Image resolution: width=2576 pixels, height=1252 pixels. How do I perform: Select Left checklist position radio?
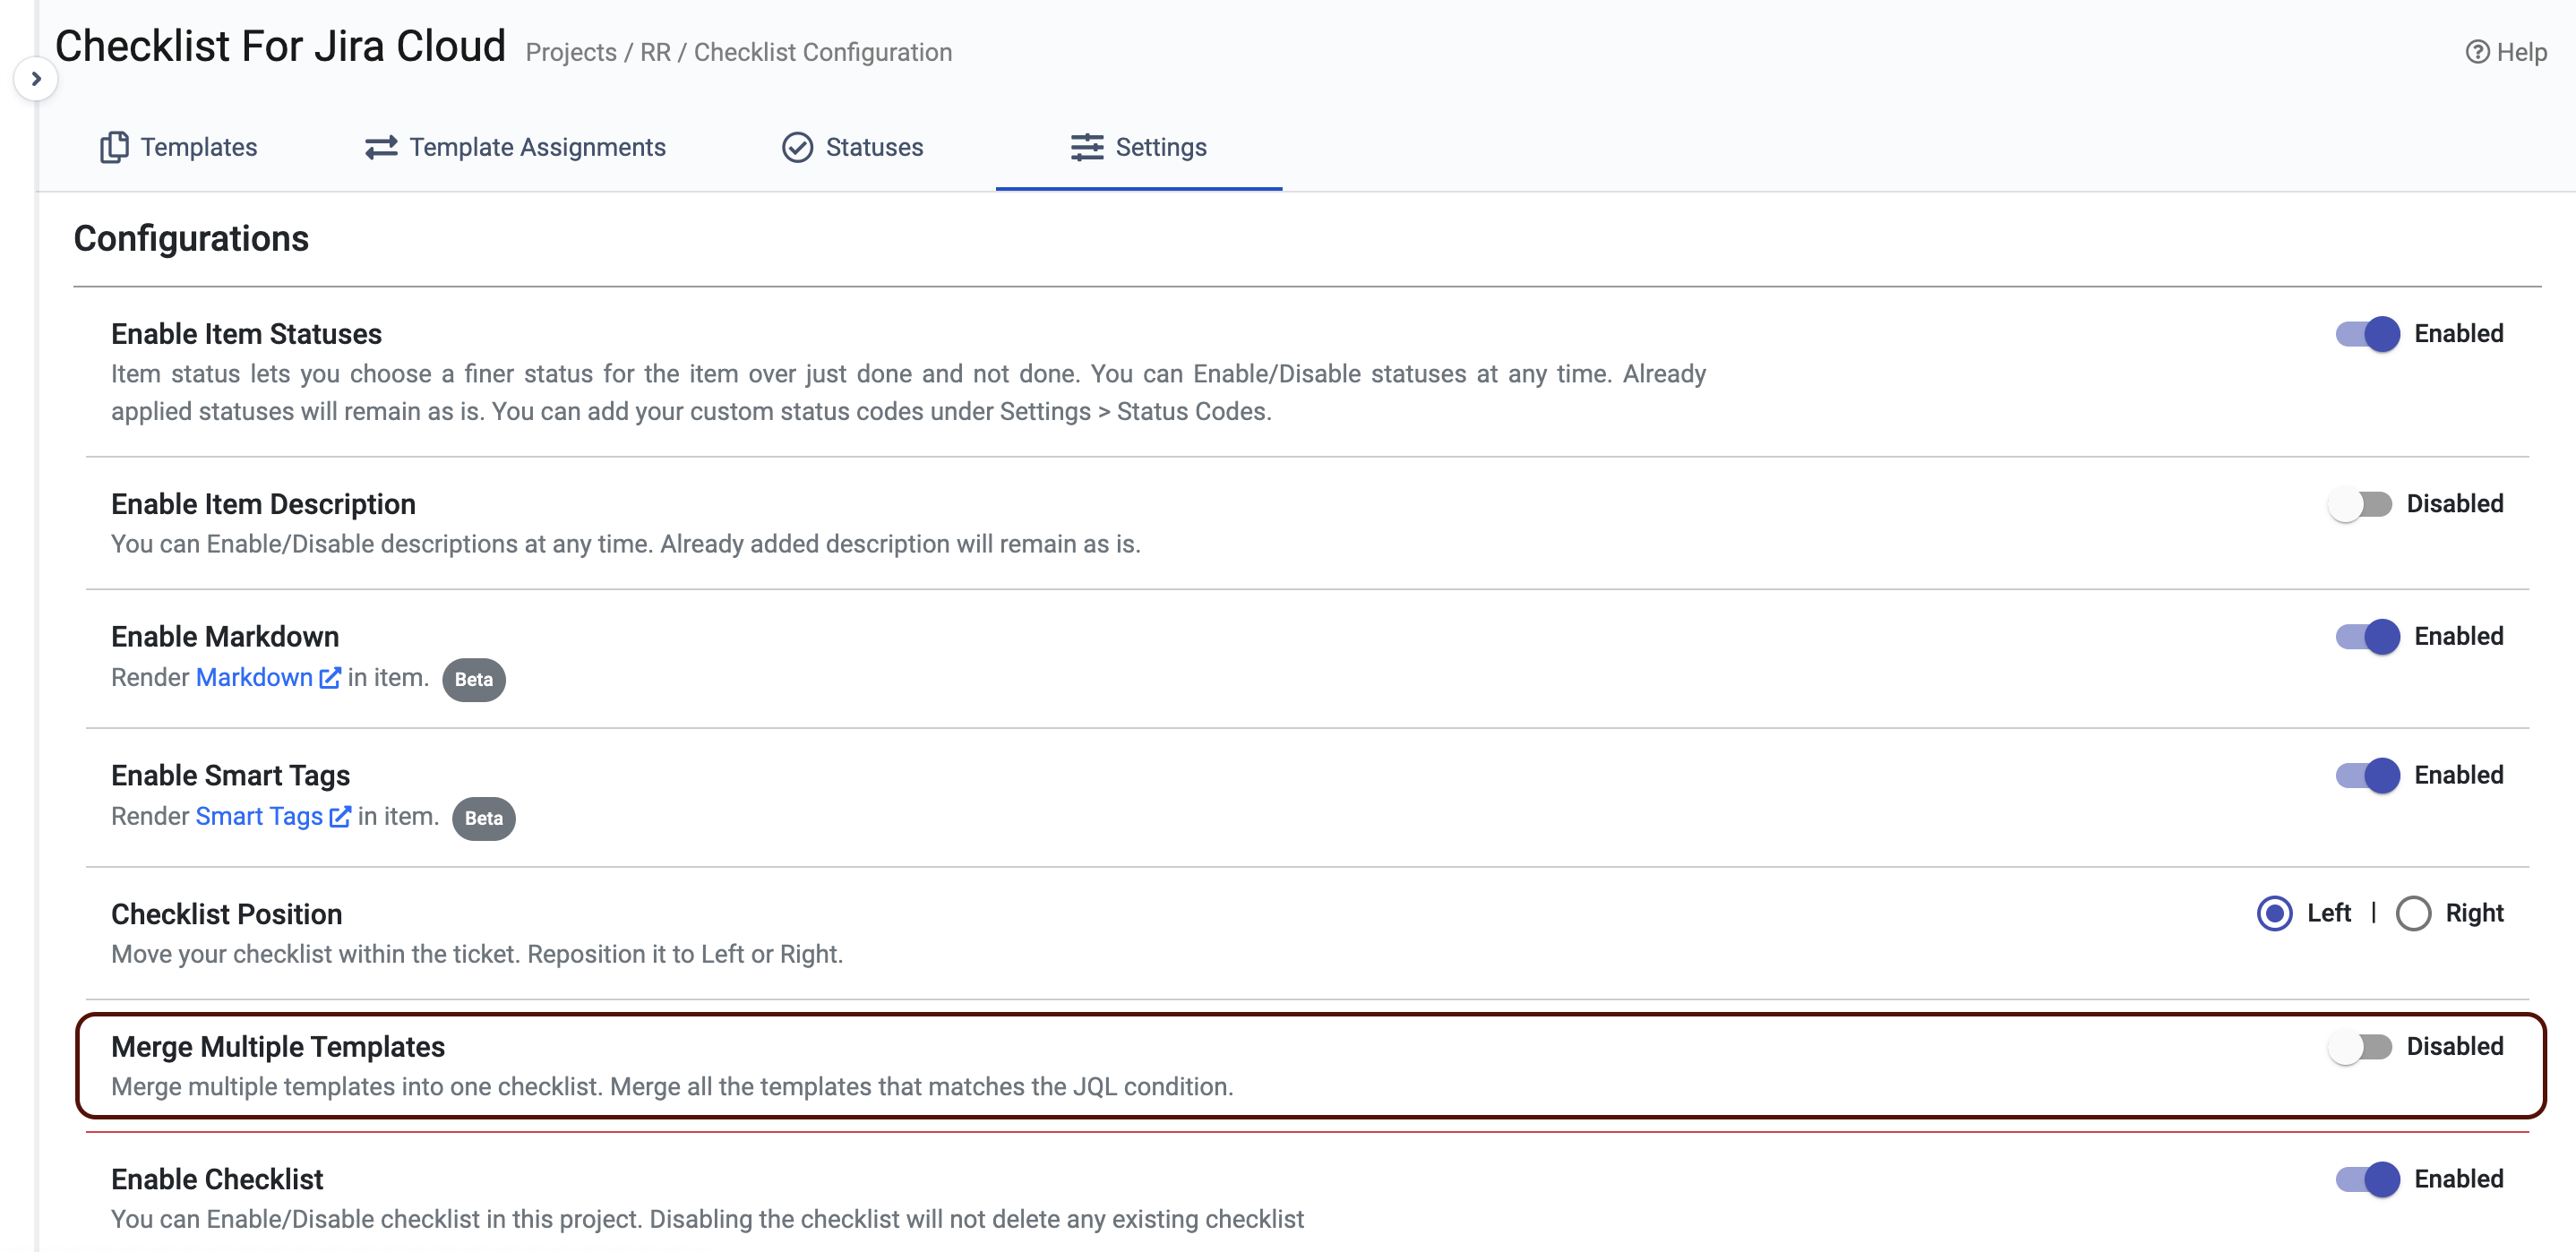[2274, 913]
